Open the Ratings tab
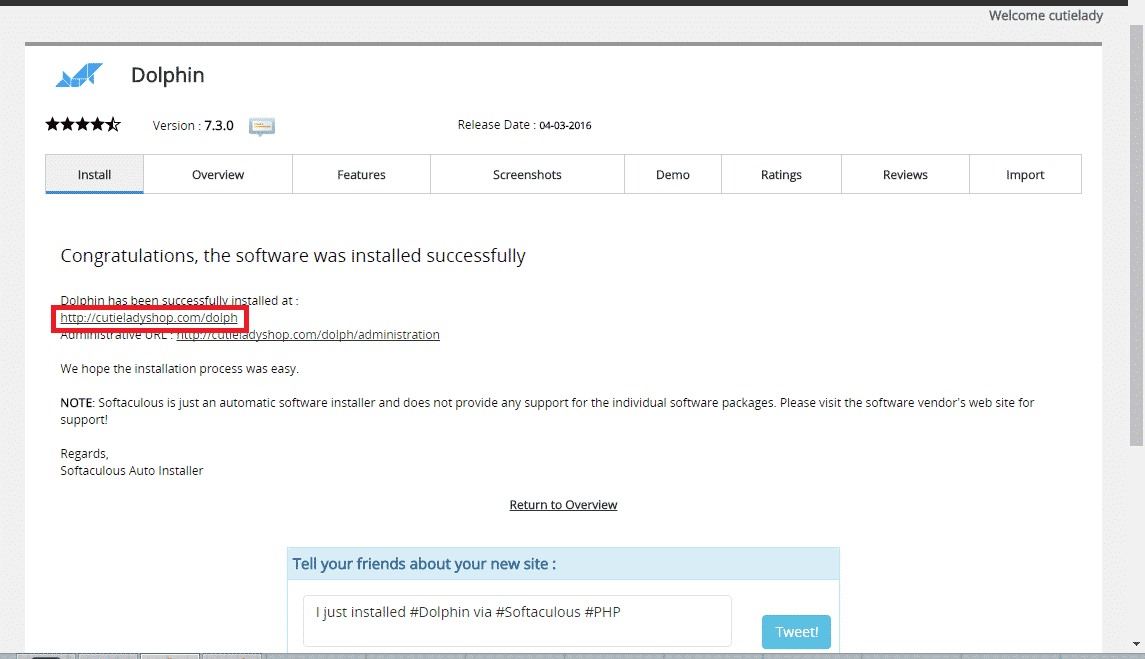The image size is (1145, 659). point(781,175)
